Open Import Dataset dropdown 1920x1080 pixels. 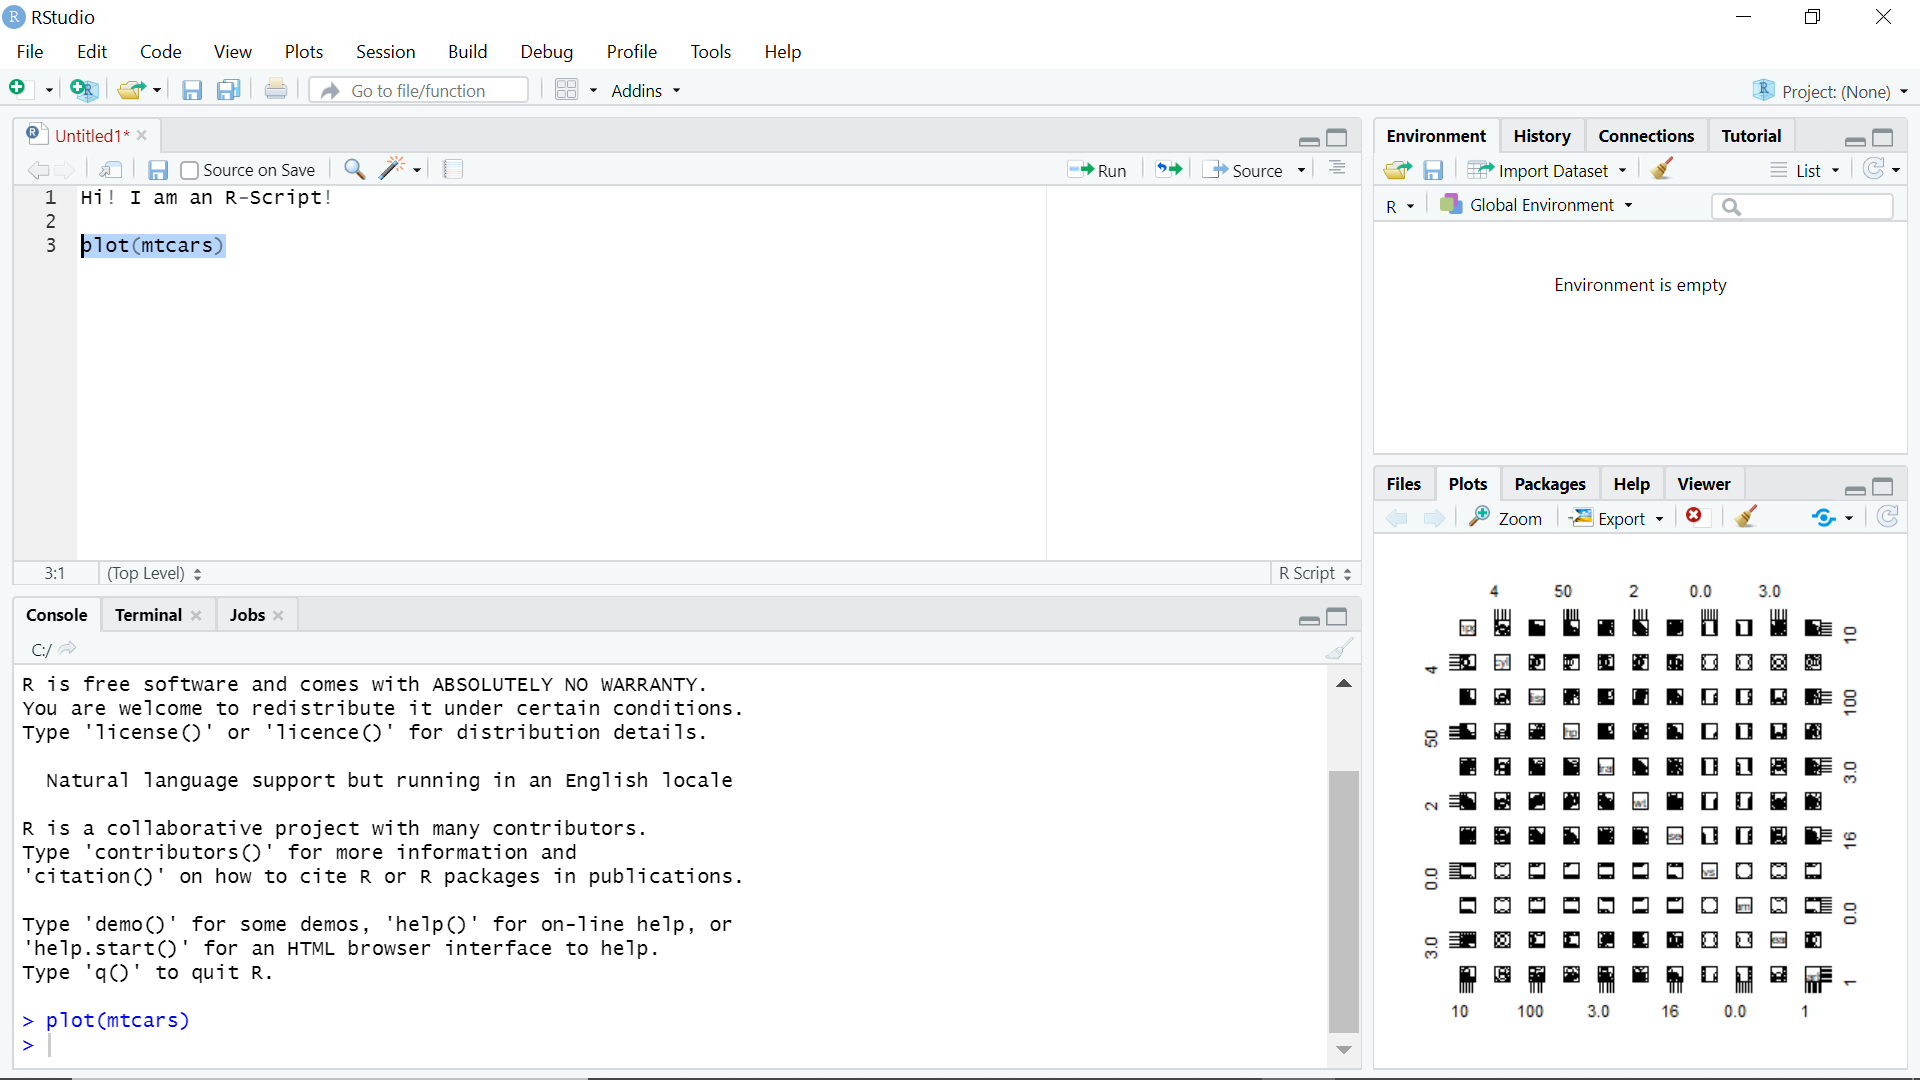point(1547,170)
